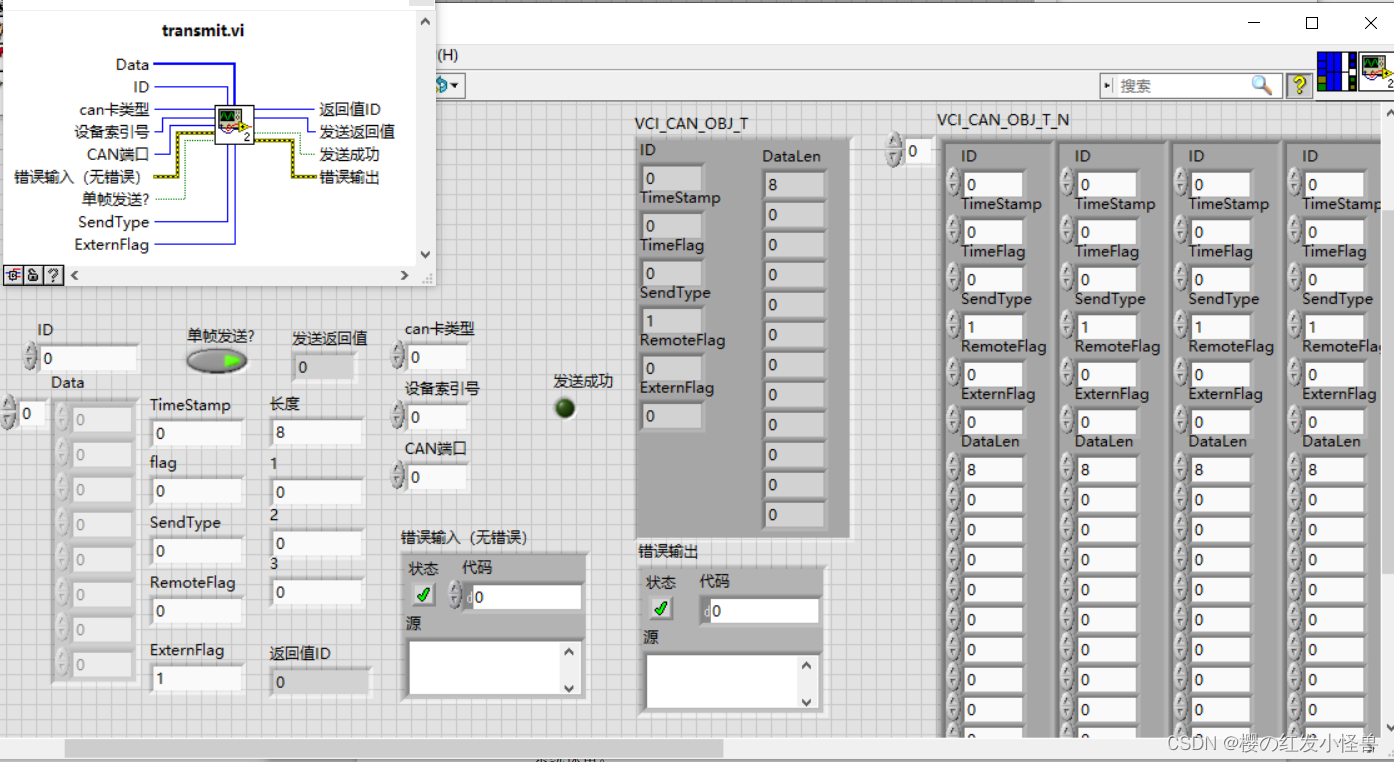Screen dimensions: 1394x762
Task: Click first element SendType stepper in VCI_CAN_OBJ_T_N
Action: click(x=953, y=326)
